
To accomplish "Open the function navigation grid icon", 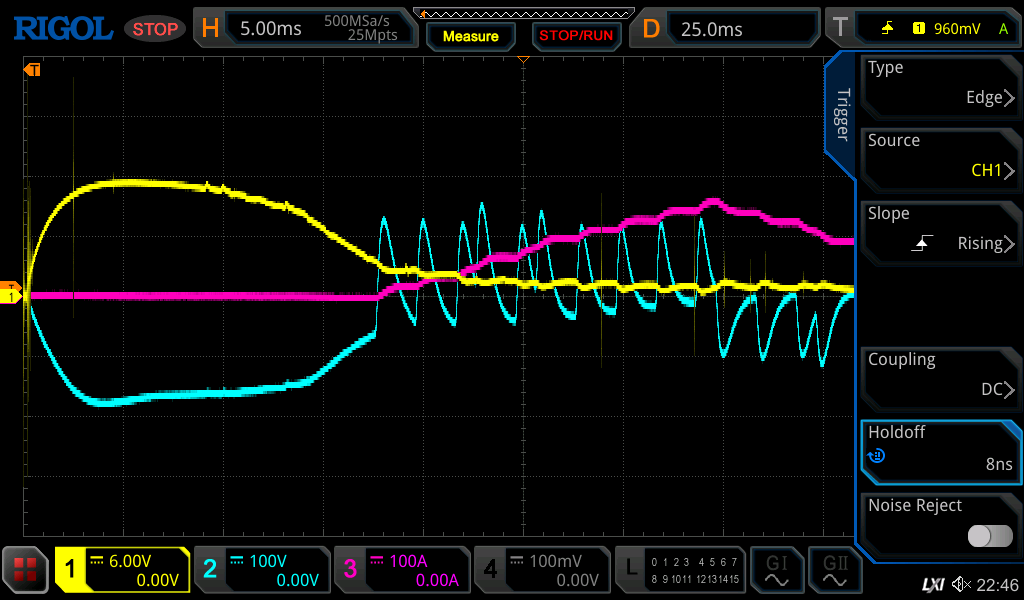I will coord(25,570).
